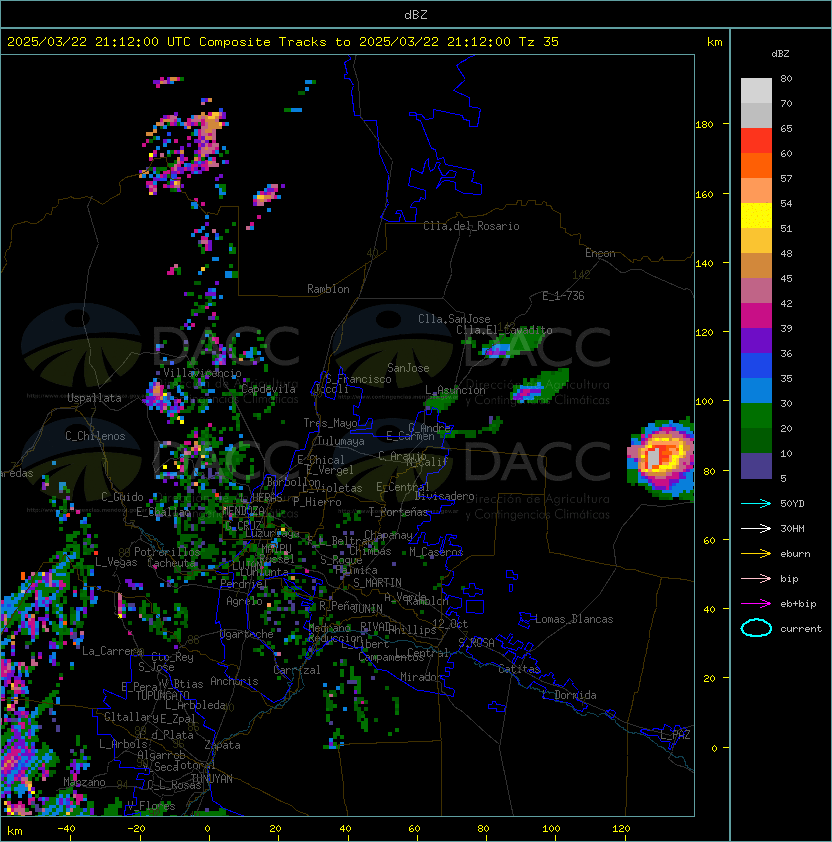Click the 'Tz 35' threshold text
This screenshot has height=842, width=832.
pyautogui.click(x=539, y=42)
